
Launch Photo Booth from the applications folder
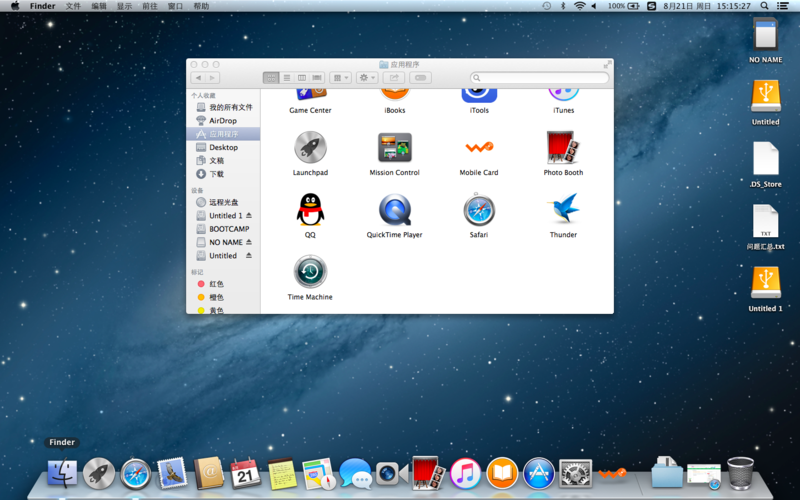point(563,148)
